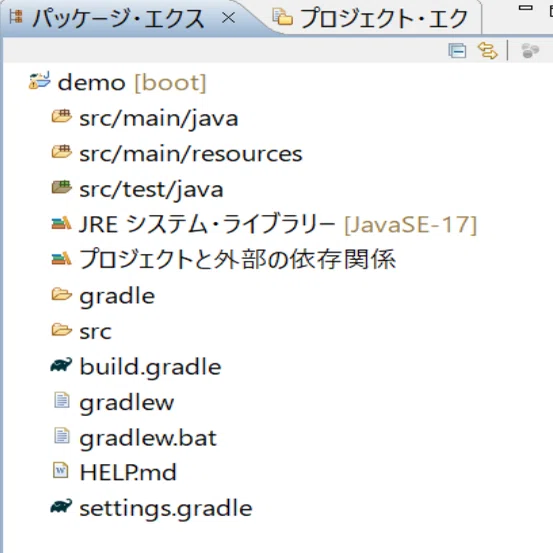Open the src/main/java source folder

pos(159,118)
